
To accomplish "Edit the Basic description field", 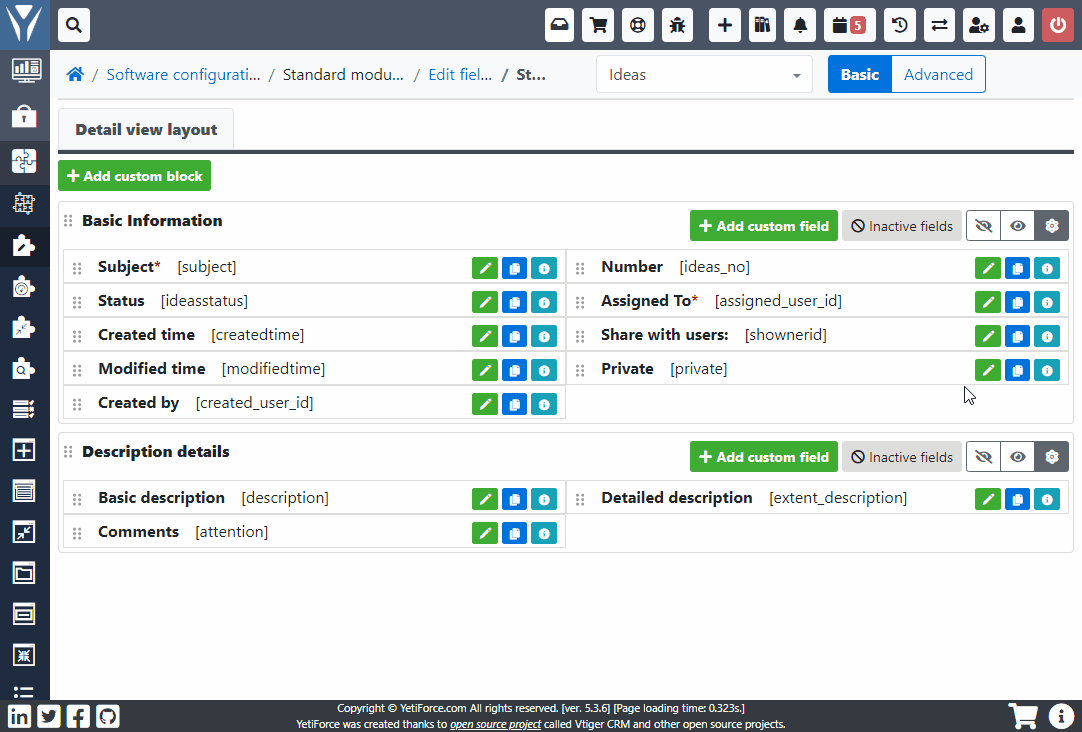I will [x=485, y=499].
